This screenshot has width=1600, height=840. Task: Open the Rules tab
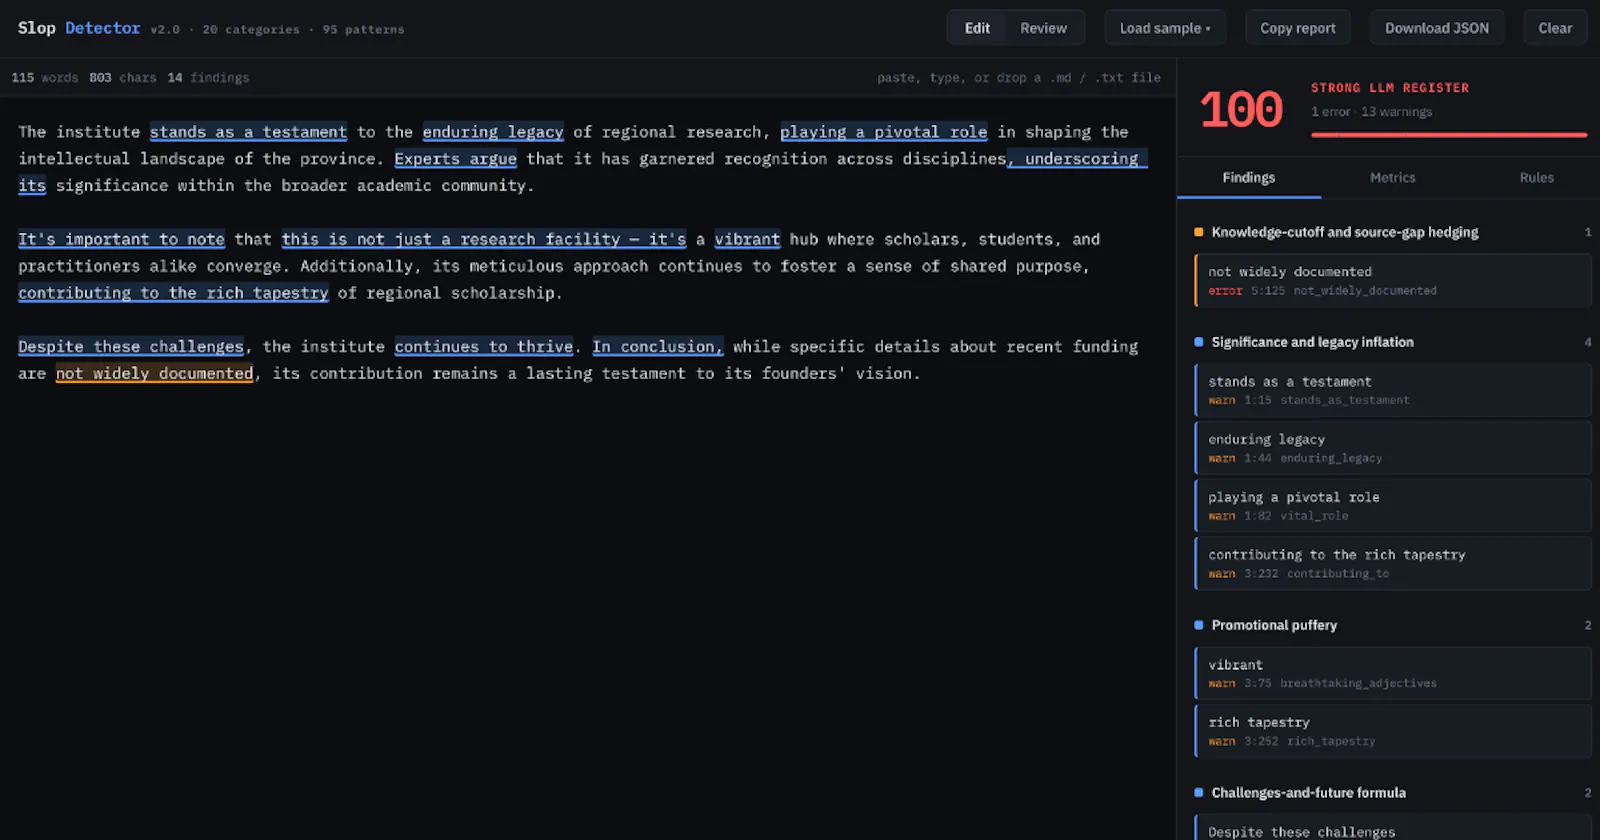point(1537,178)
